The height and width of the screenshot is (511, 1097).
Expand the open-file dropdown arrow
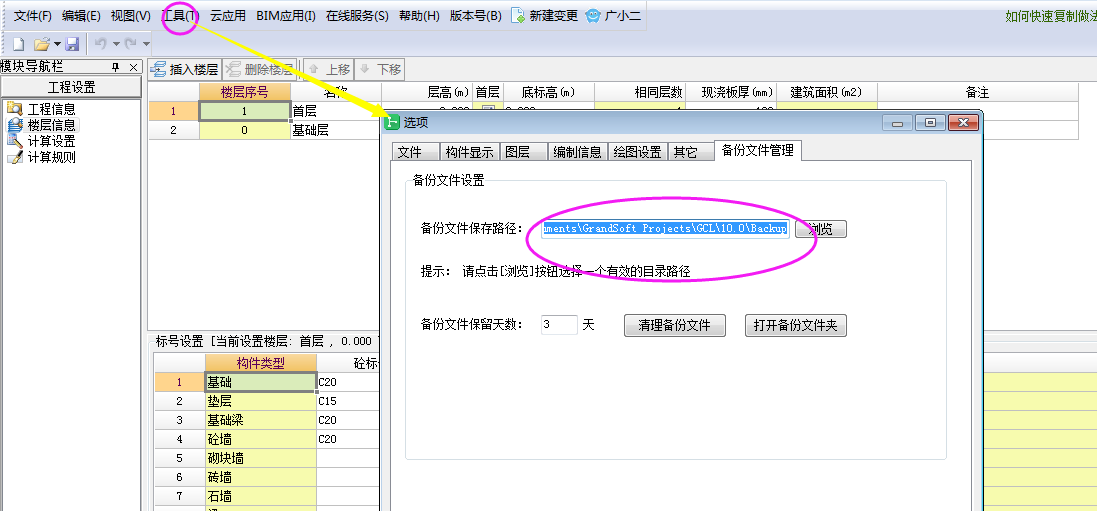[x=57, y=44]
